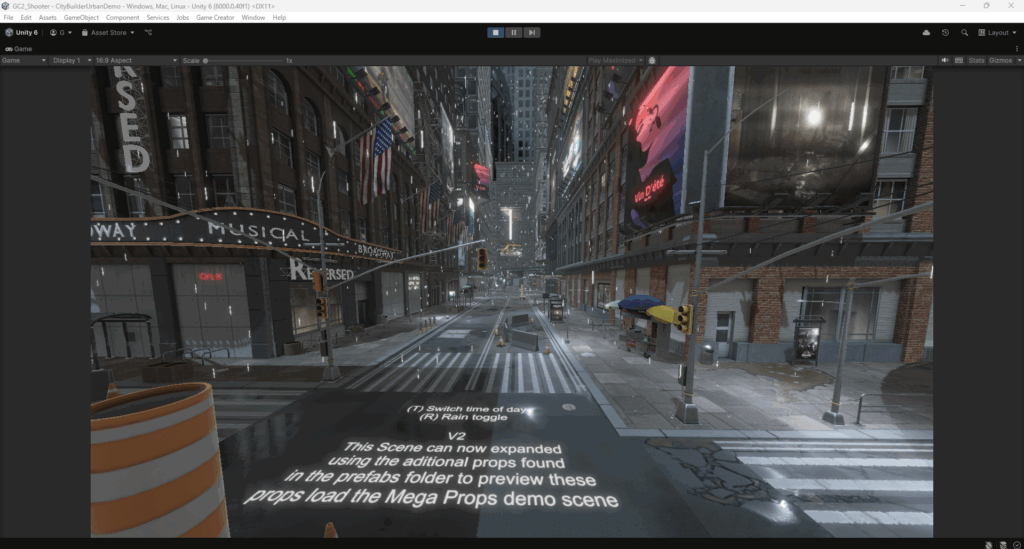The width and height of the screenshot is (1024, 549).
Task: Toggle the Stats overlay
Action: 977,60
